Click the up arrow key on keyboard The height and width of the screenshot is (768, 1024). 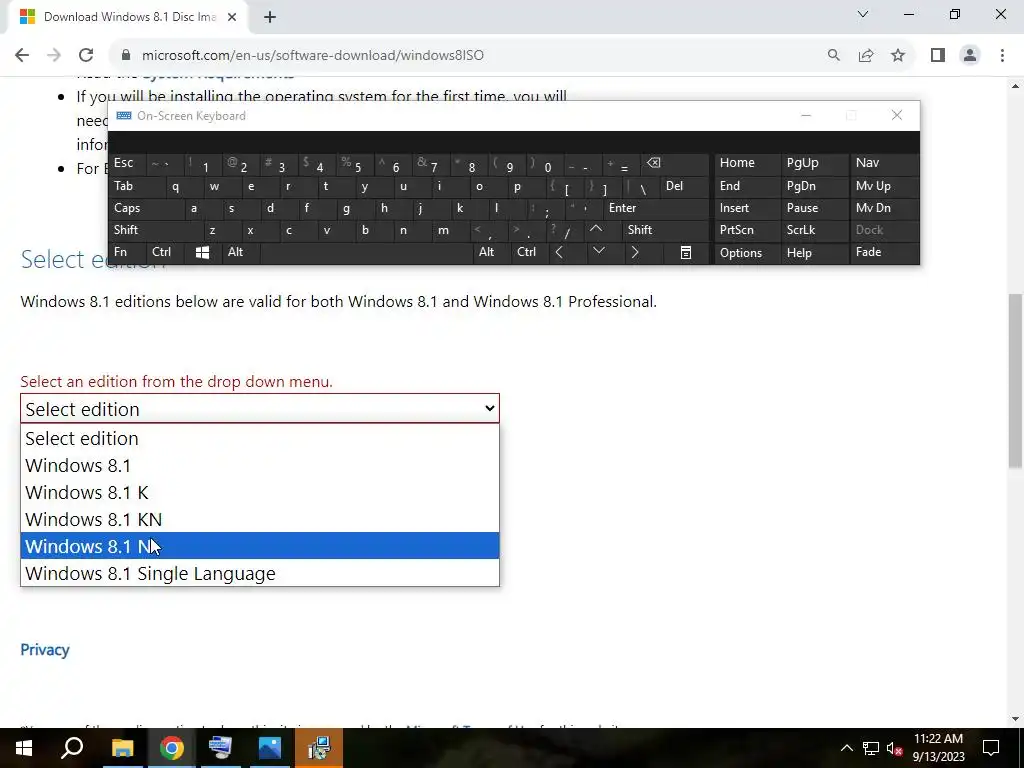click(596, 230)
